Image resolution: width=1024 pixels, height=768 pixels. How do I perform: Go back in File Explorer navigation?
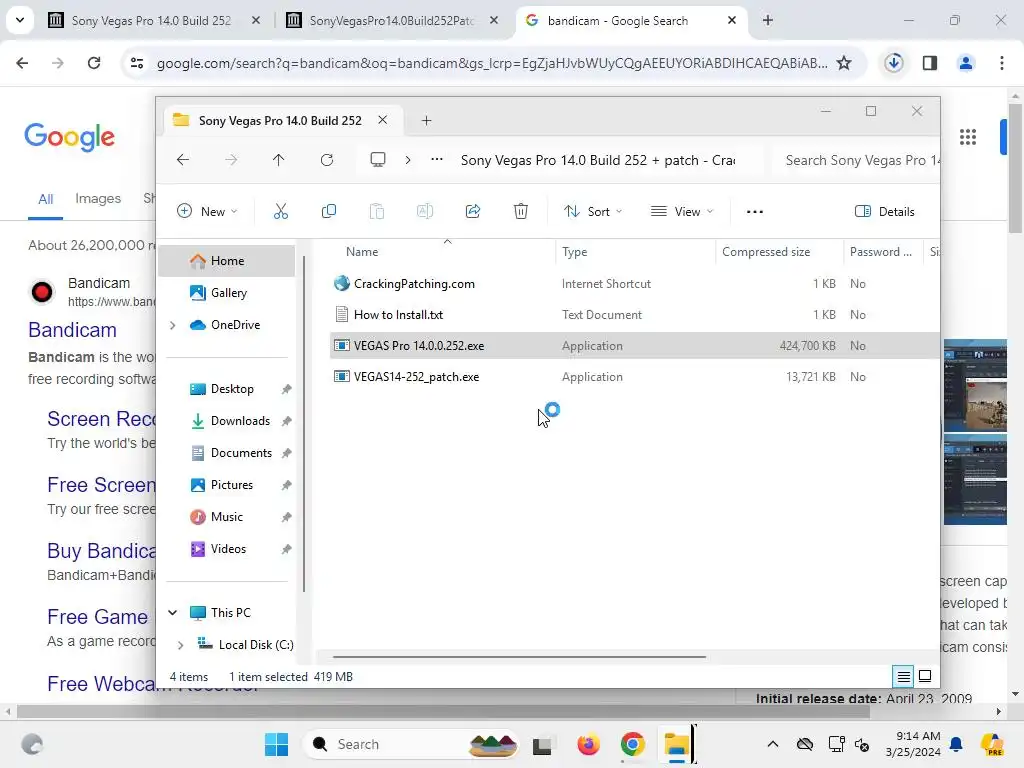tap(183, 160)
